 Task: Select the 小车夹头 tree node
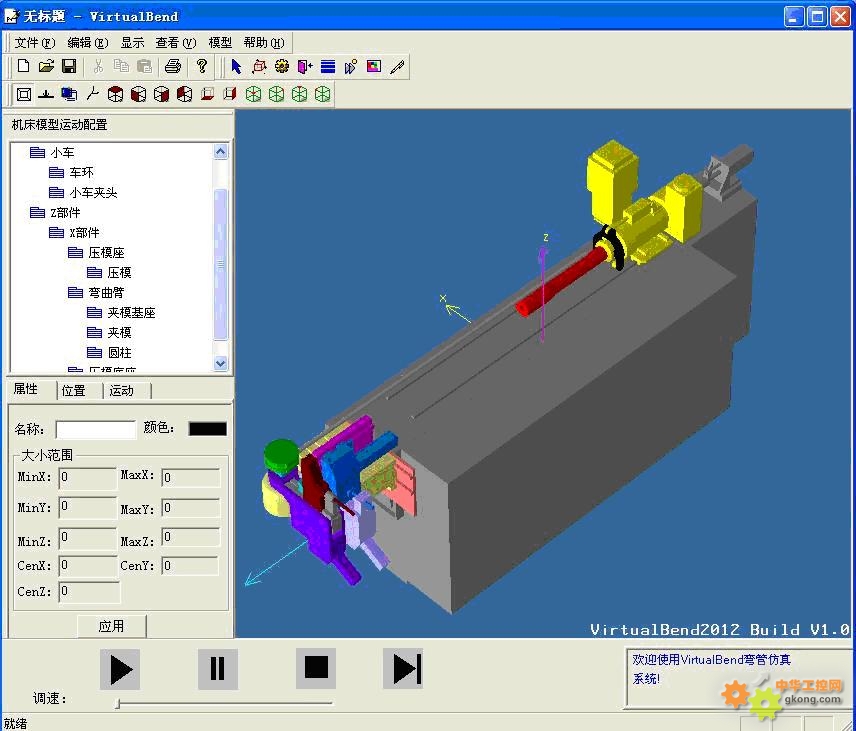pyautogui.click(x=93, y=193)
